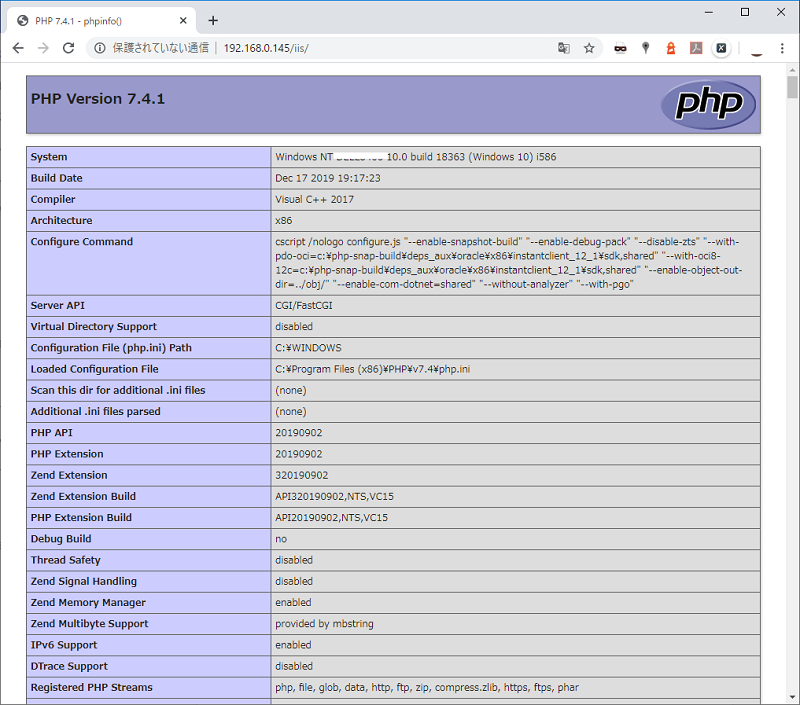Click the 'IPv6 Support' label

click(x=64, y=645)
